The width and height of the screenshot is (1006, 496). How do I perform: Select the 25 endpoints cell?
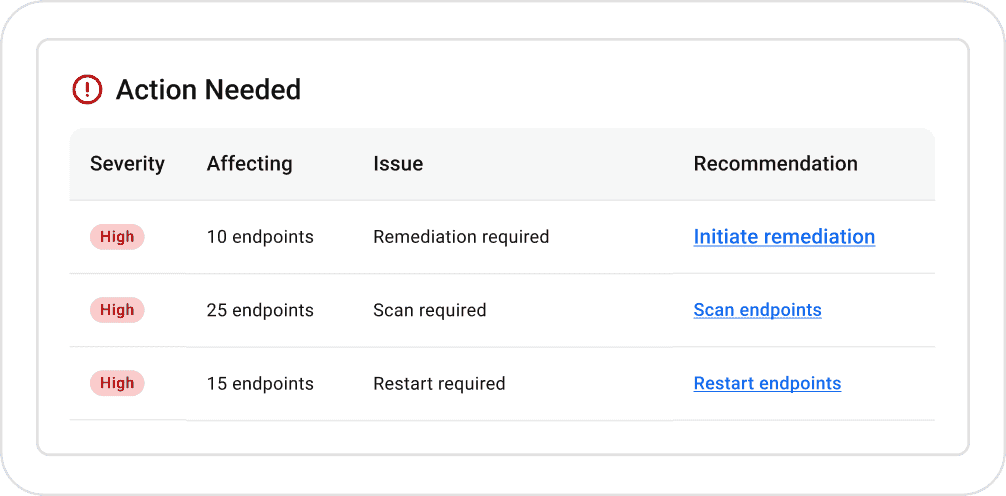[260, 310]
